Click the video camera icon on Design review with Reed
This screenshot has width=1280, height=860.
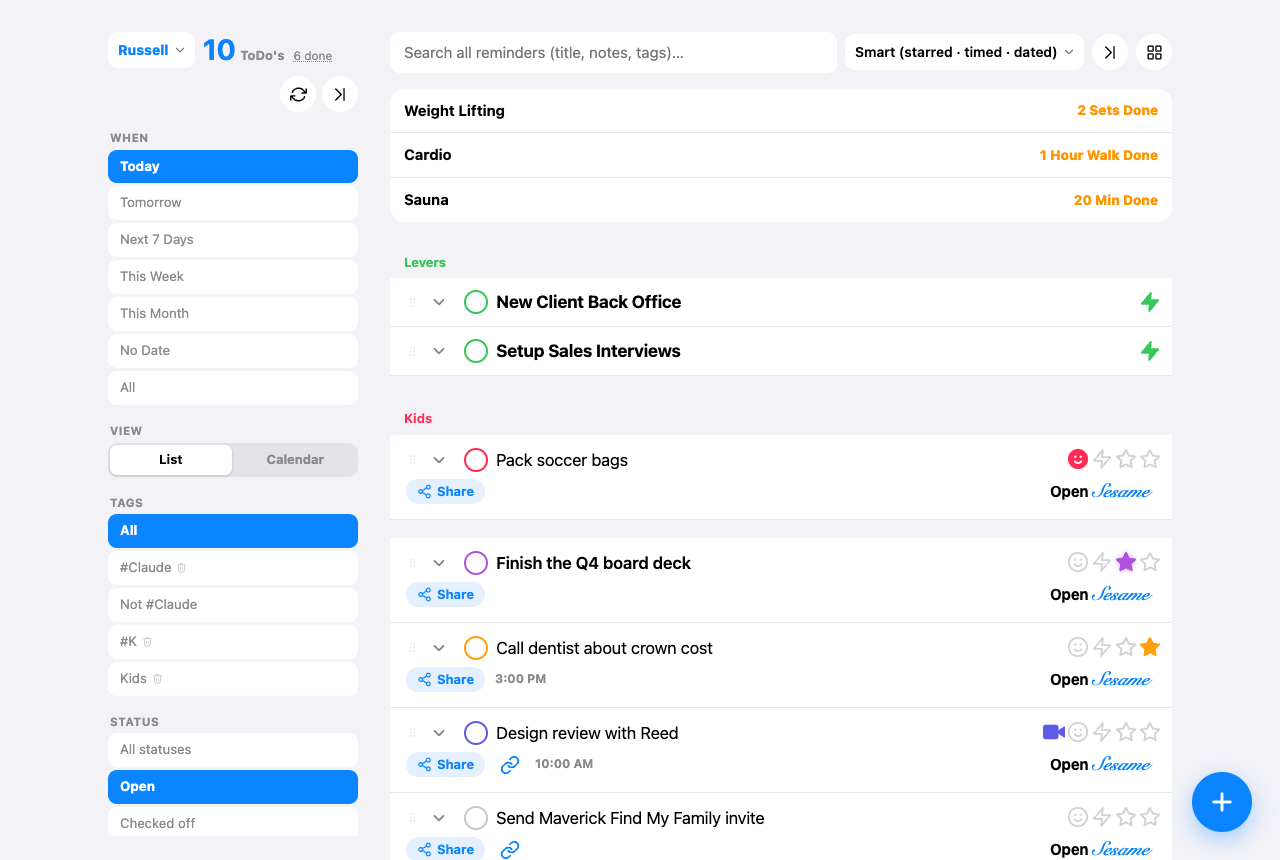click(1053, 732)
